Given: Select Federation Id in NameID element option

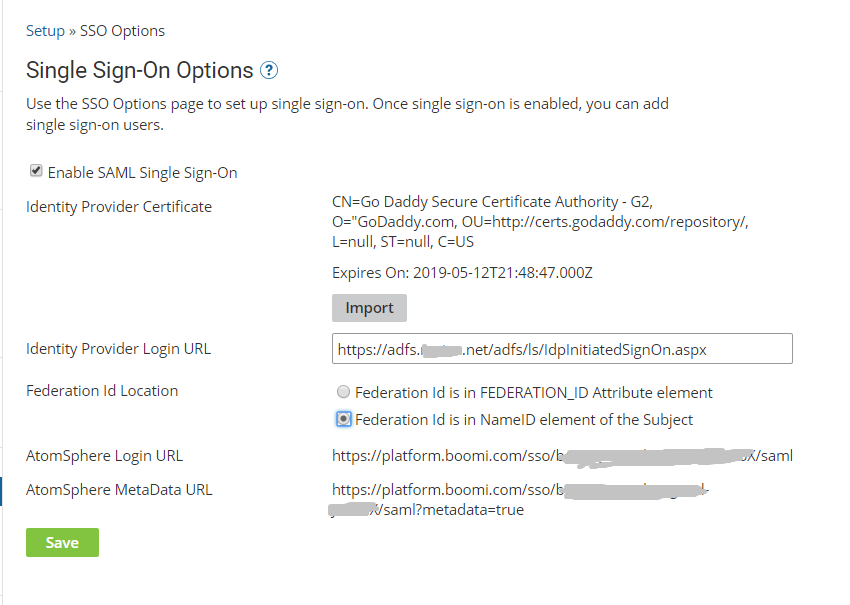Looking at the screenshot, I should [343, 419].
